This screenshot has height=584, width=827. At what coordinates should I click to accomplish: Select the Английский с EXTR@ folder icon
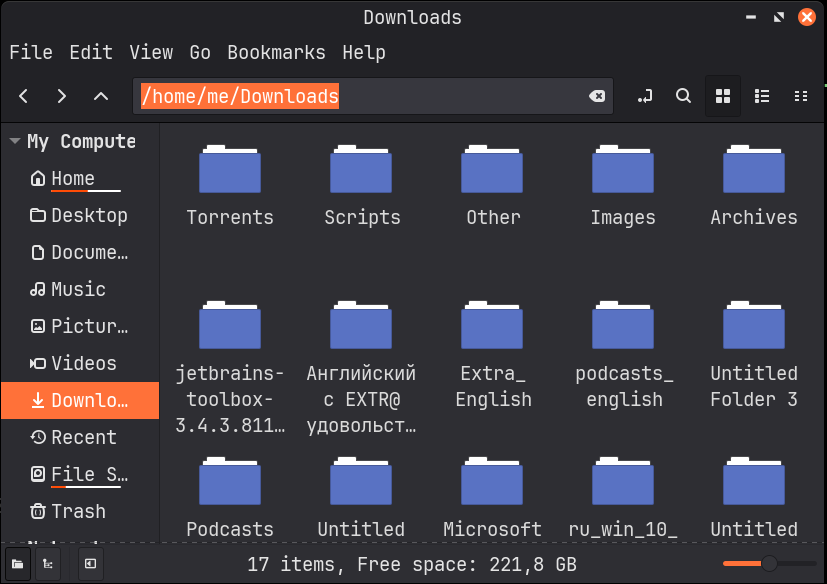[361, 325]
